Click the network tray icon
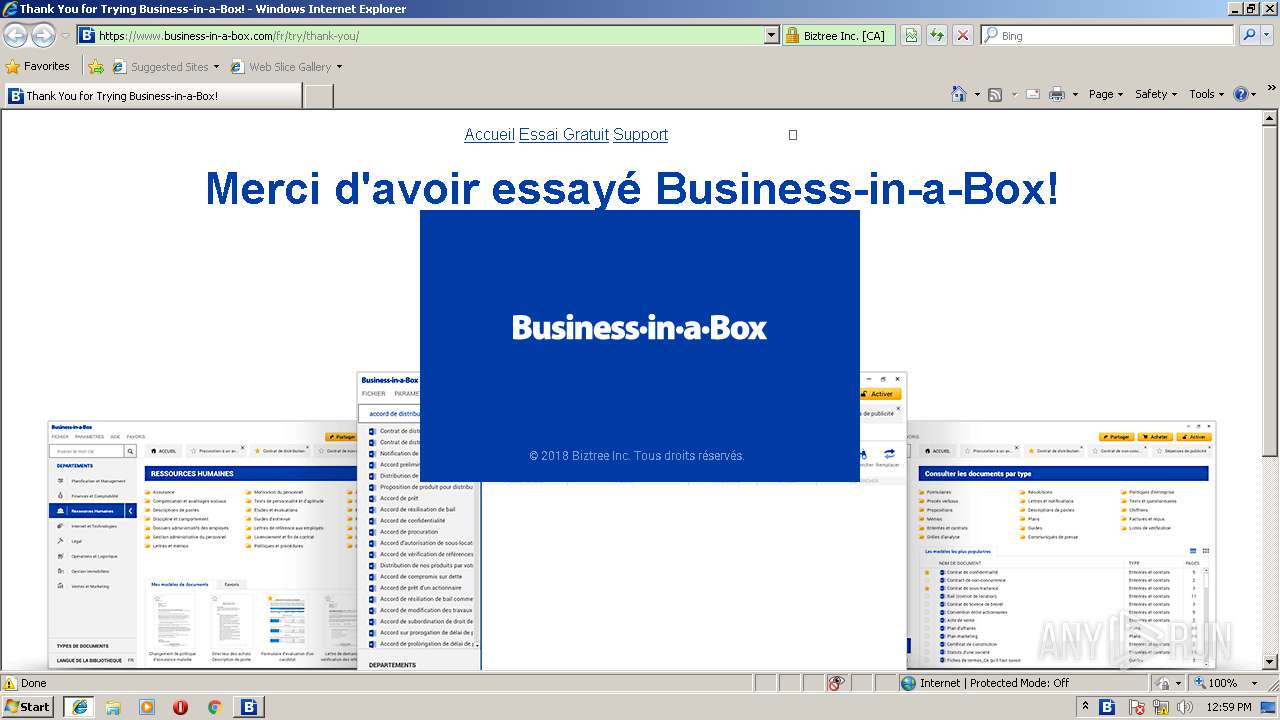 [1159, 708]
